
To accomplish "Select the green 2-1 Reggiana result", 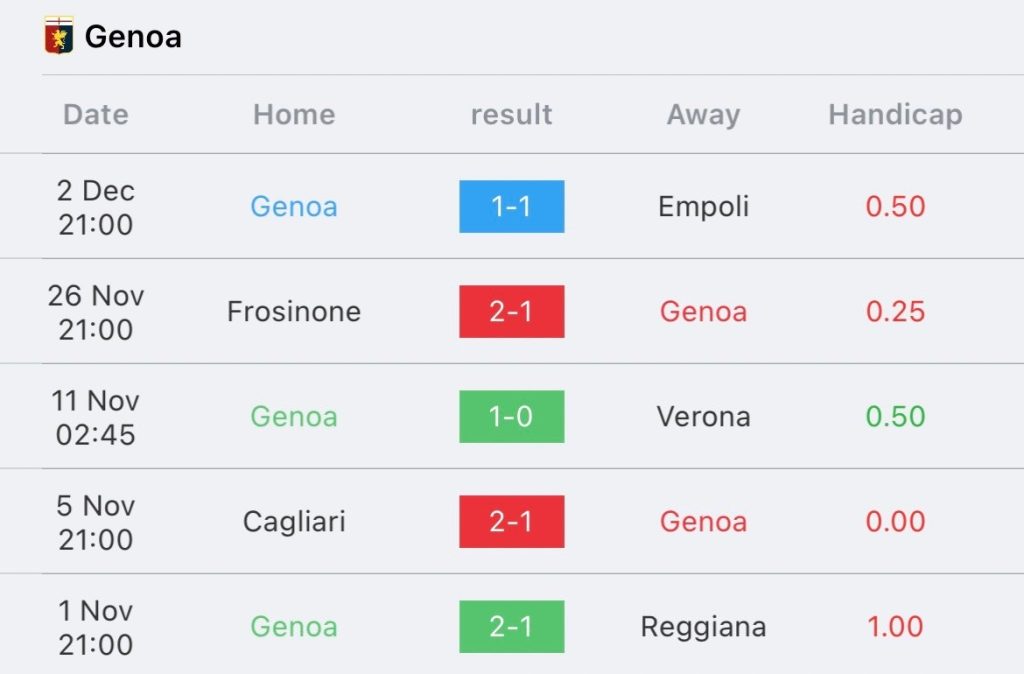I will point(511,626).
